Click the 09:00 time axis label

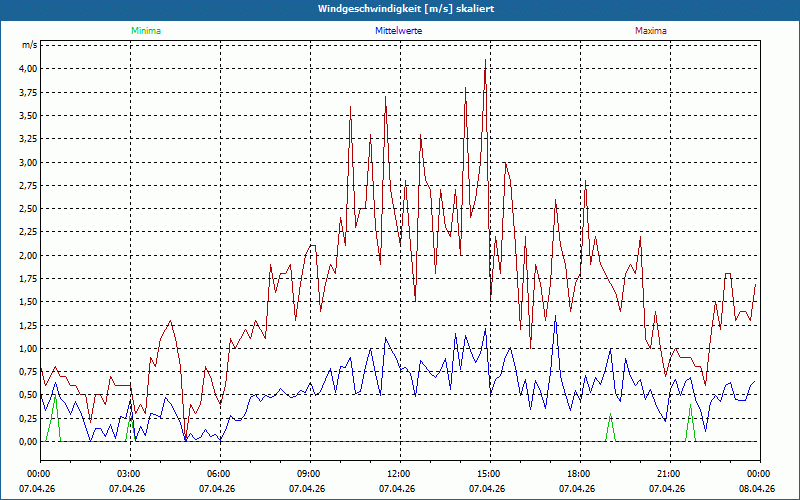tap(309, 474)
